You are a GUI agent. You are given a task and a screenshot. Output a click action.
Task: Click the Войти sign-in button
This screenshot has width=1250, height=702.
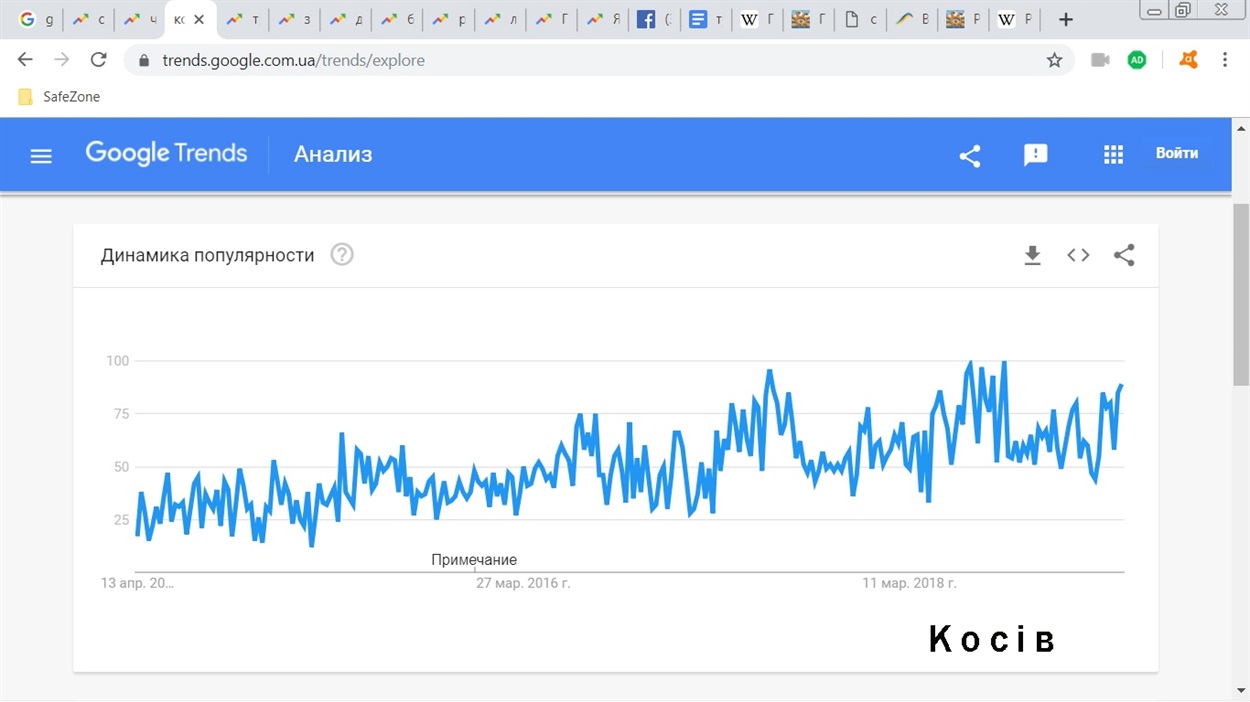(1177, 154)
